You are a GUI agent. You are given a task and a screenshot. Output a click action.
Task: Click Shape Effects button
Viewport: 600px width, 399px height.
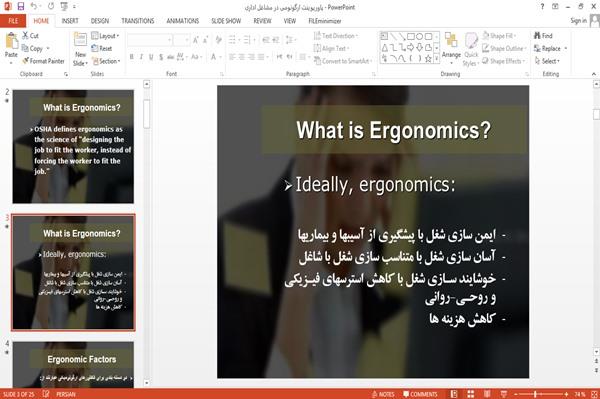504,61
